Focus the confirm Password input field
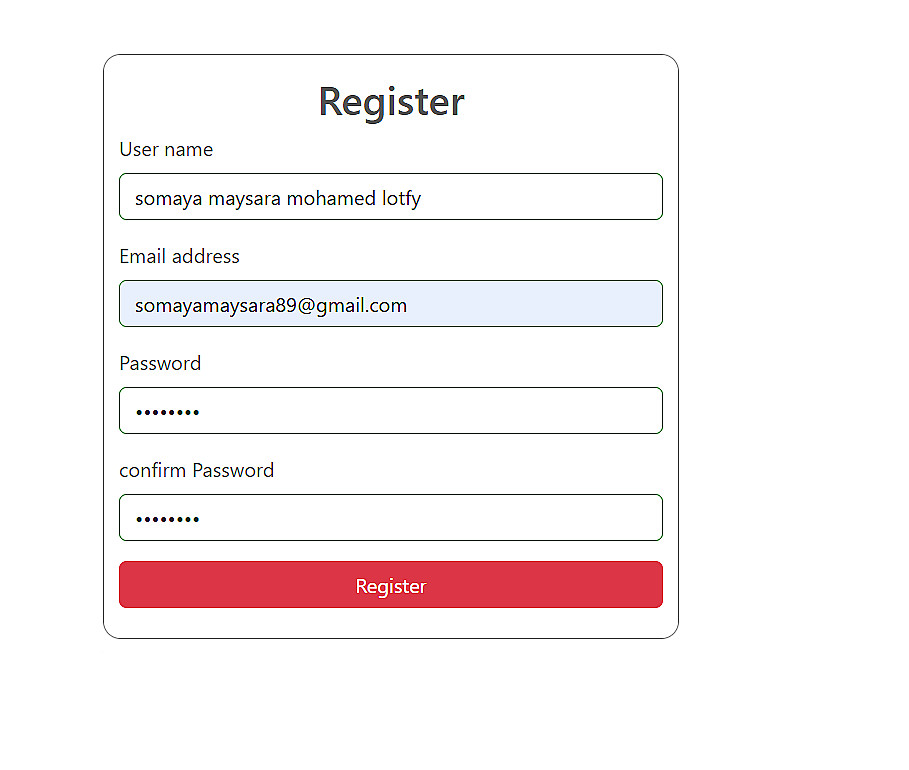 [391, 517]
